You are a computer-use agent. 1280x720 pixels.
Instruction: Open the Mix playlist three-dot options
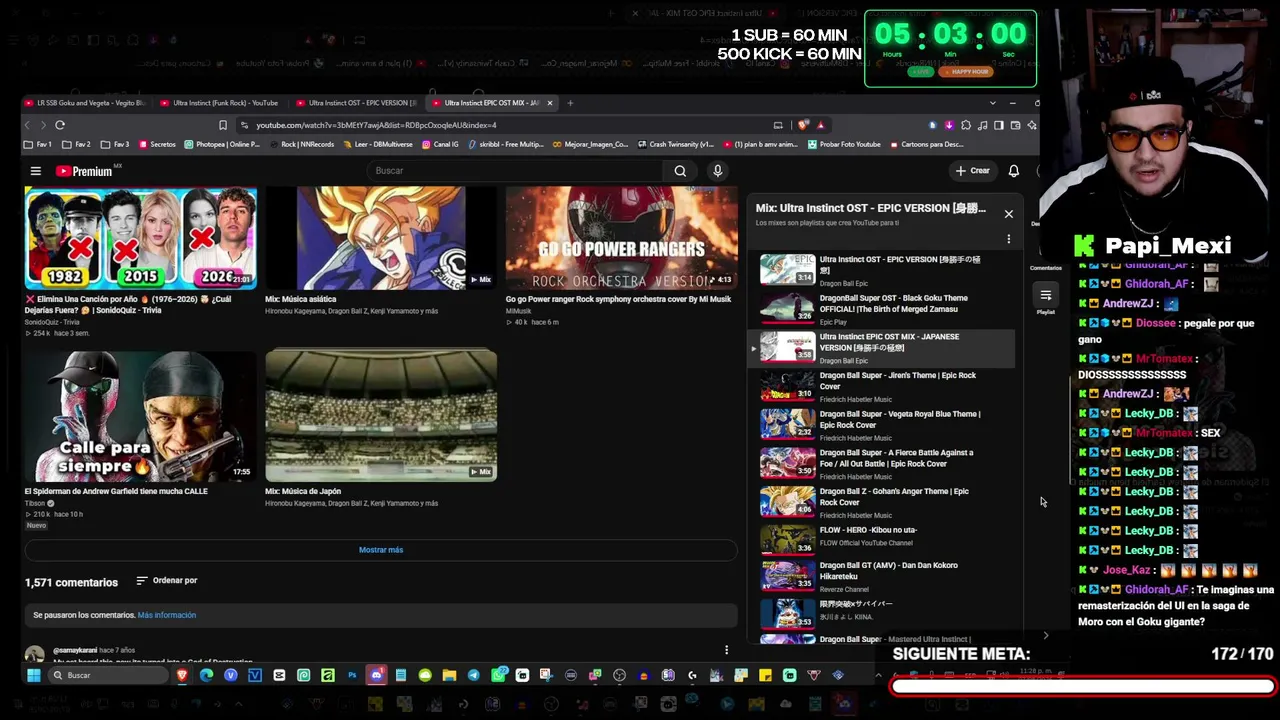click(1008, 239)
